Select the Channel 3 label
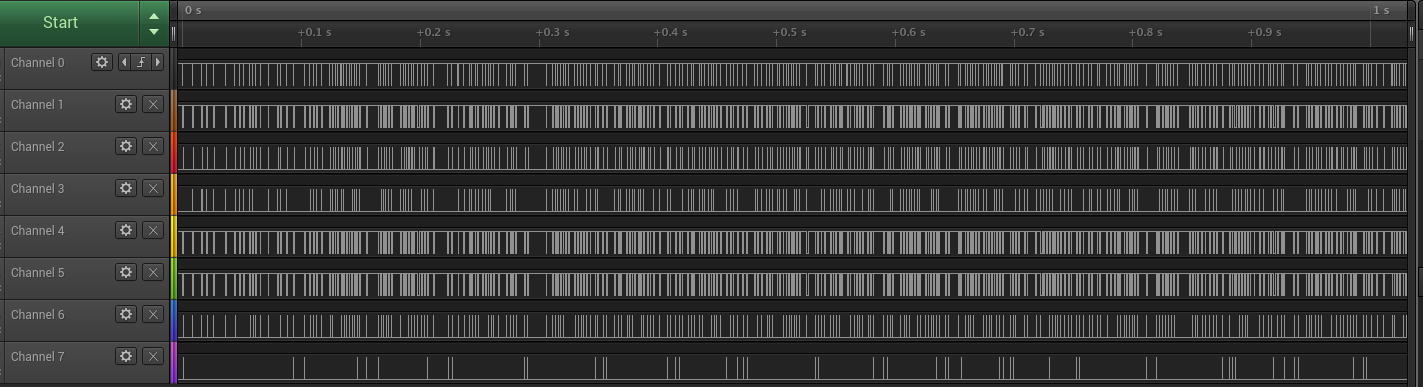Viewport: 1423px width, 387px height. [x=37, y=189]
